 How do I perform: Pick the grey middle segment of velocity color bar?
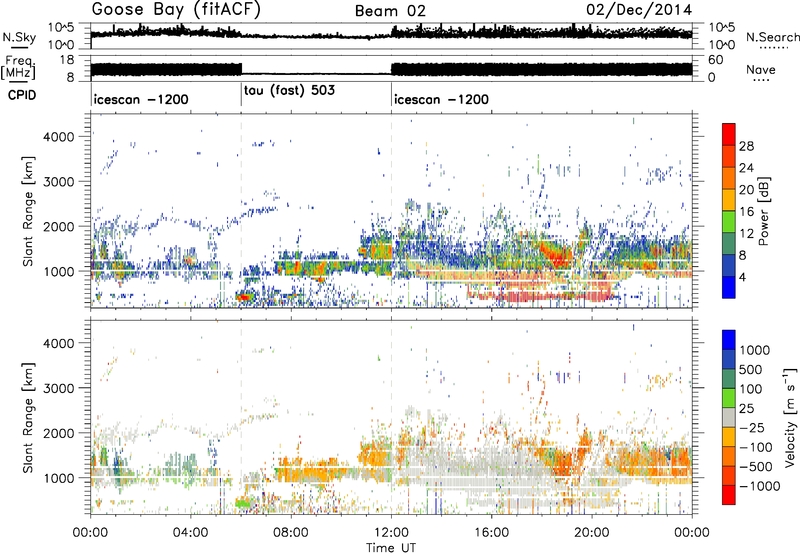729,417
